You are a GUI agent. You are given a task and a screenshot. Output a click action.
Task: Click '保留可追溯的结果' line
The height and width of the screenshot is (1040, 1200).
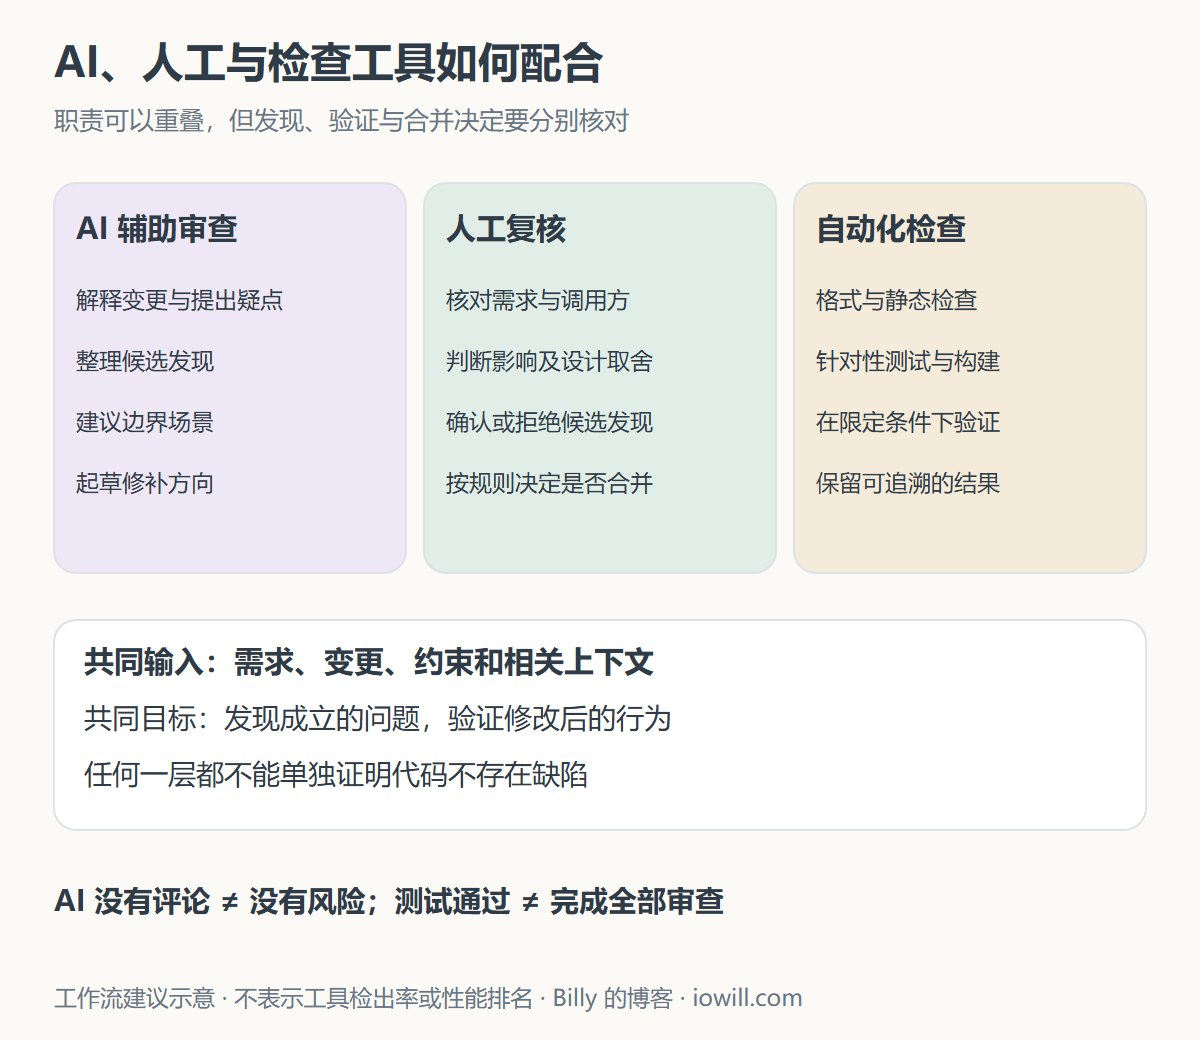tap(908, 483)
